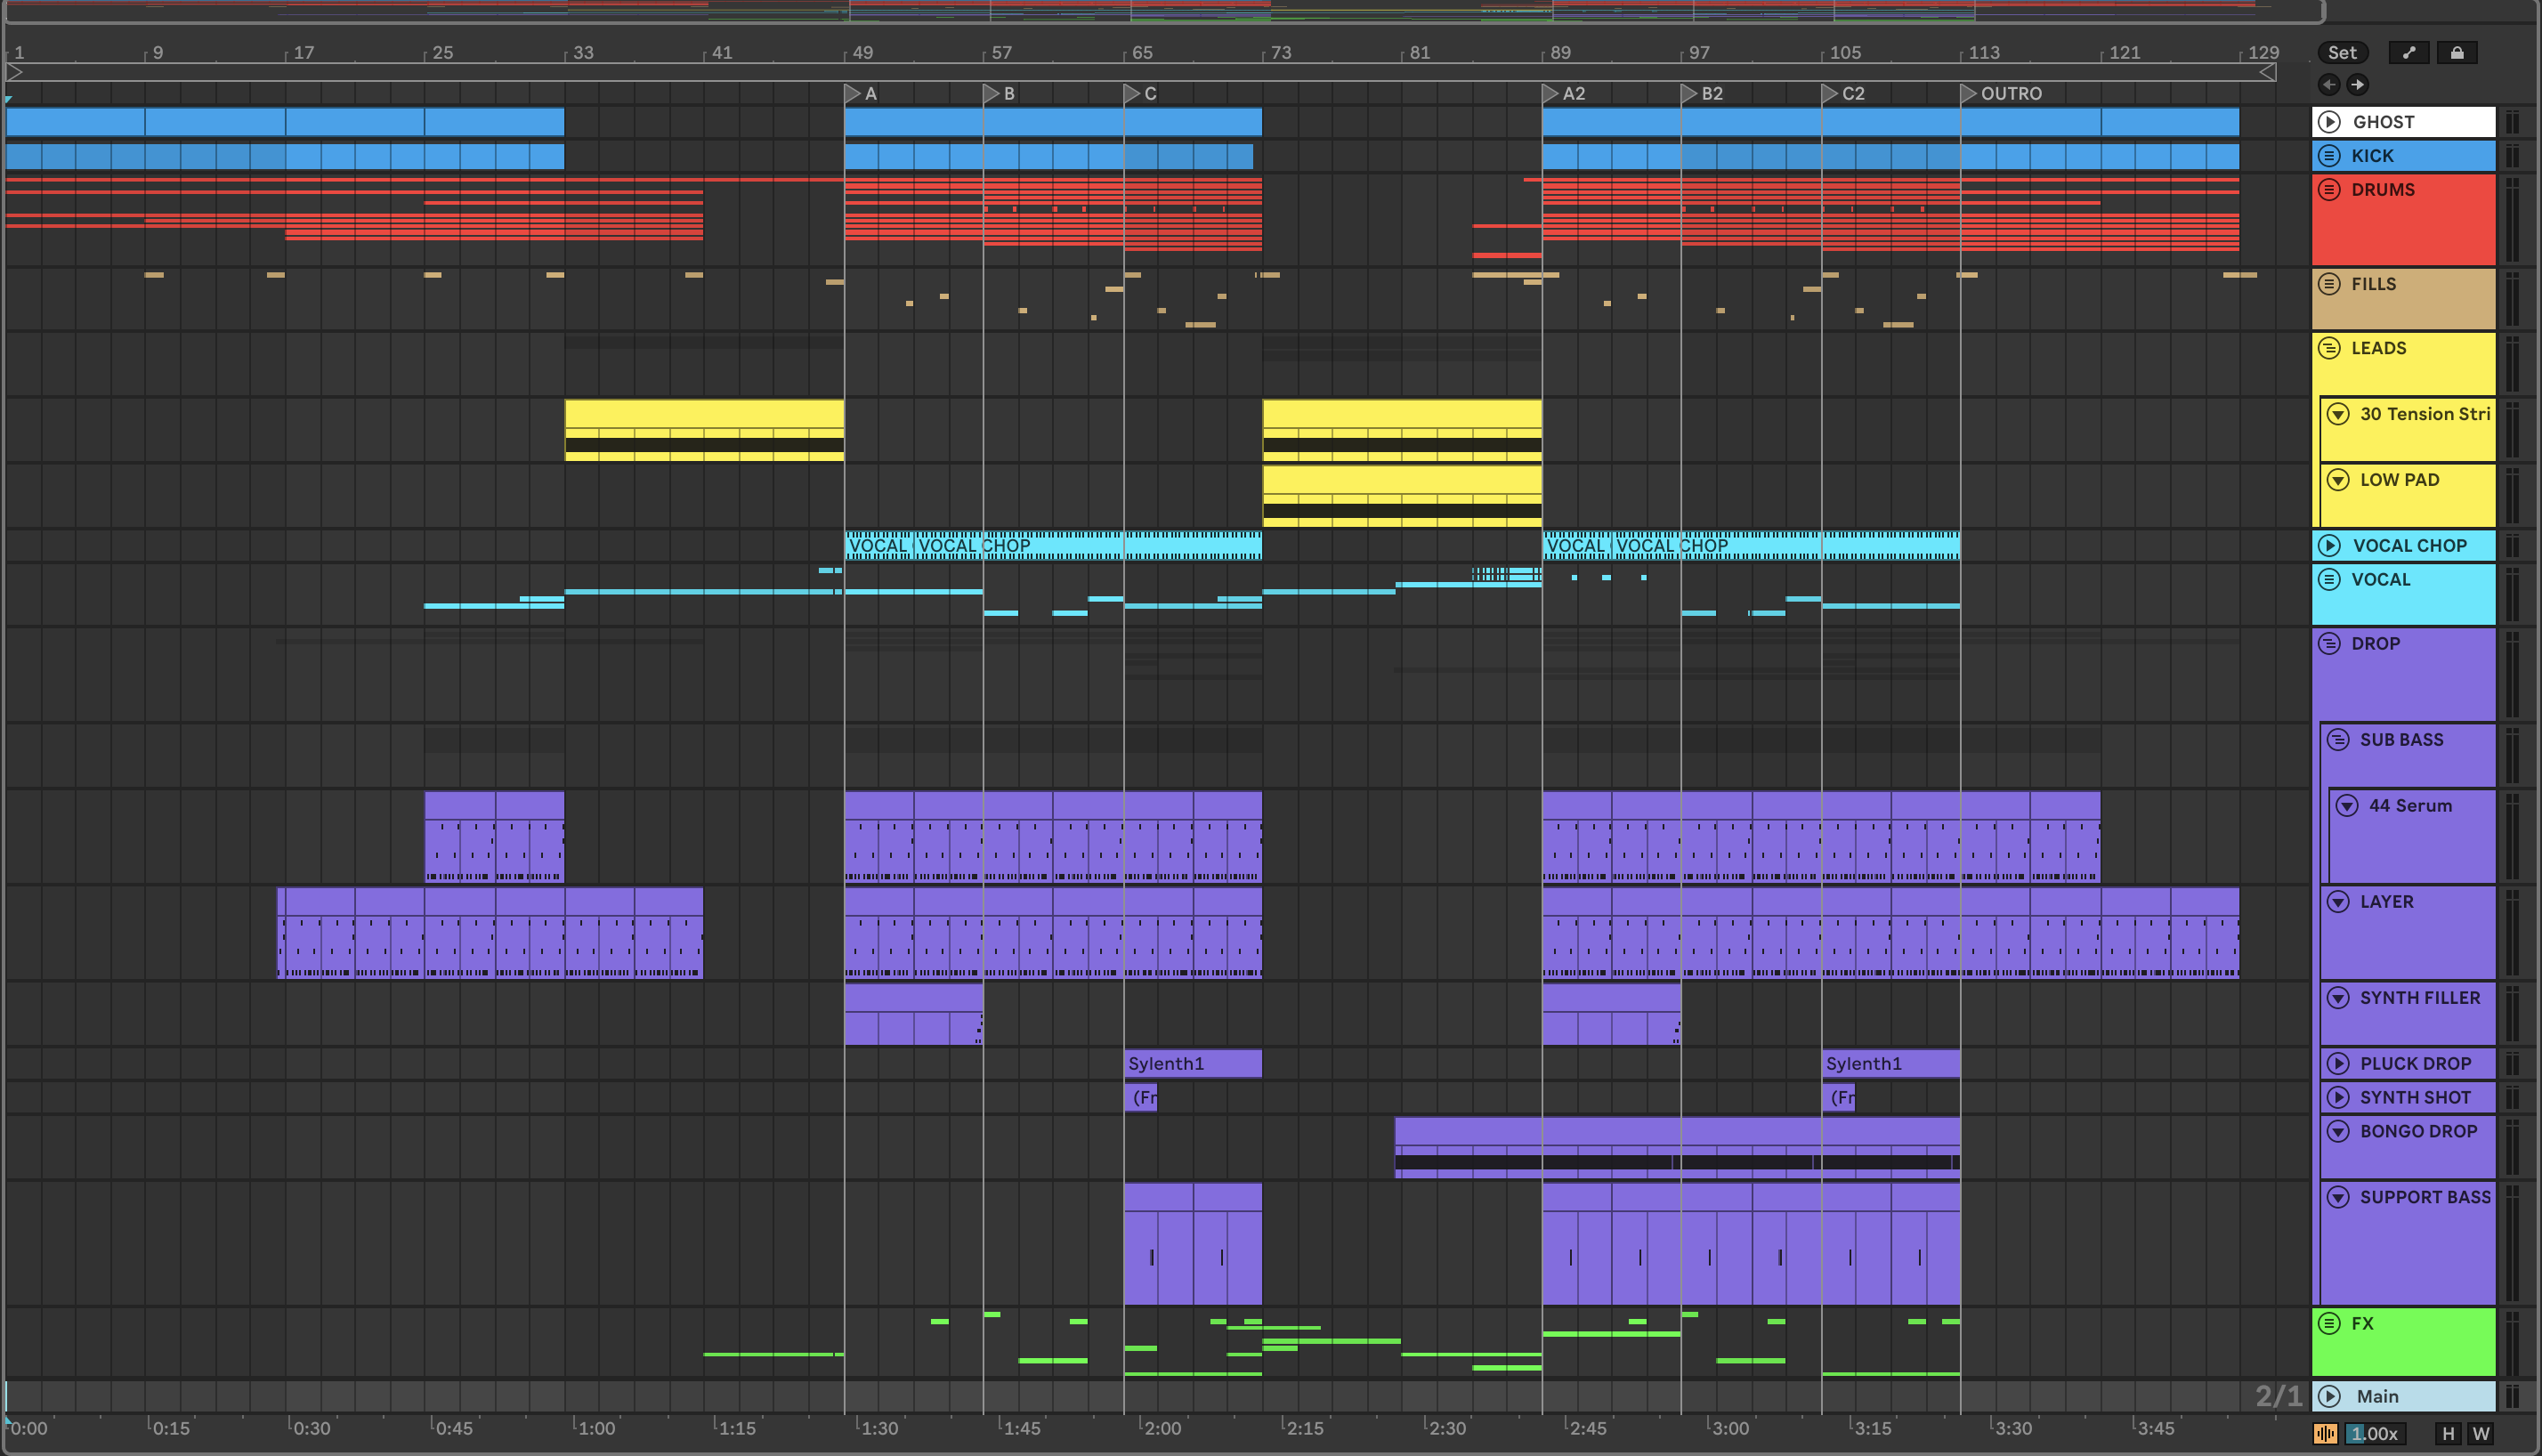Click the Set locator button
2542x1456 pixels.
coord(2342,53)
